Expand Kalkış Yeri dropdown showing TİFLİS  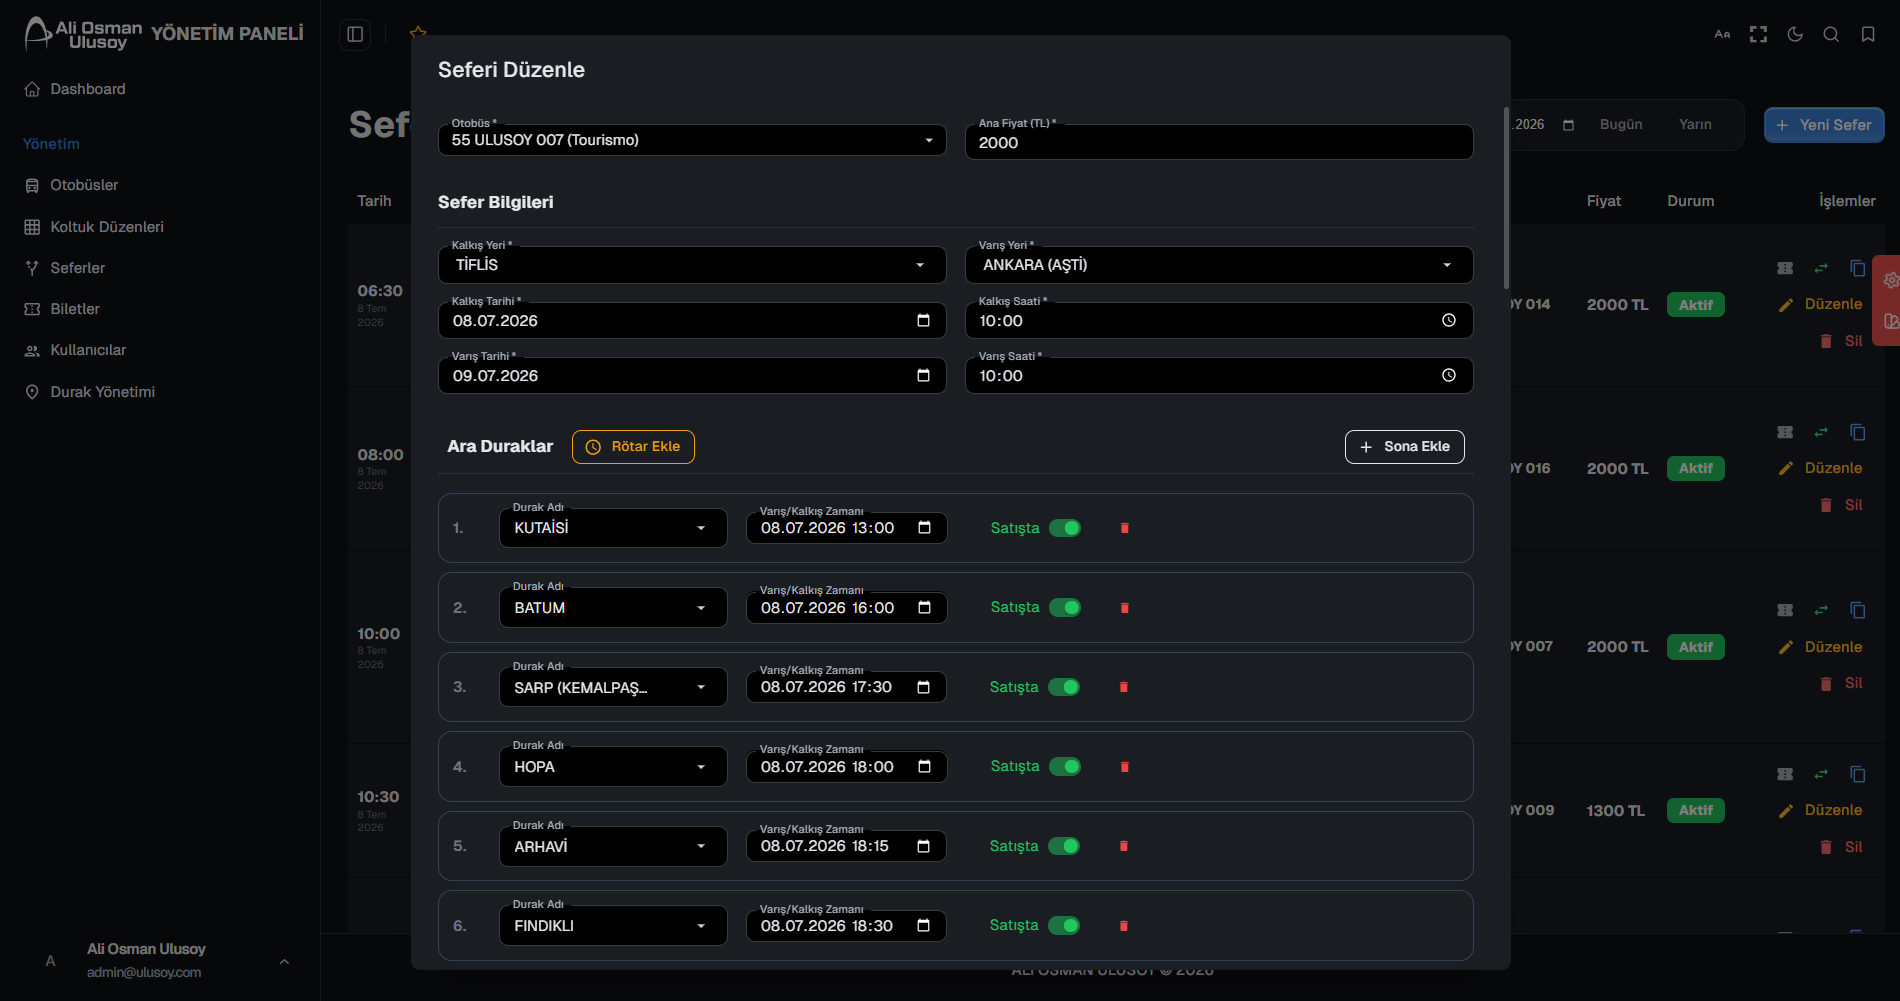click(x=692, y=265)
